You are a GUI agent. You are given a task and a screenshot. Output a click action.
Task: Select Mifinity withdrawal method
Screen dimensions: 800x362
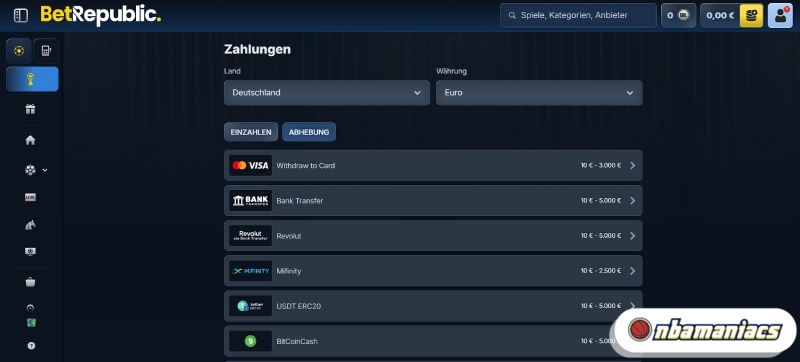pyautogui.click(x=433, y=271)
